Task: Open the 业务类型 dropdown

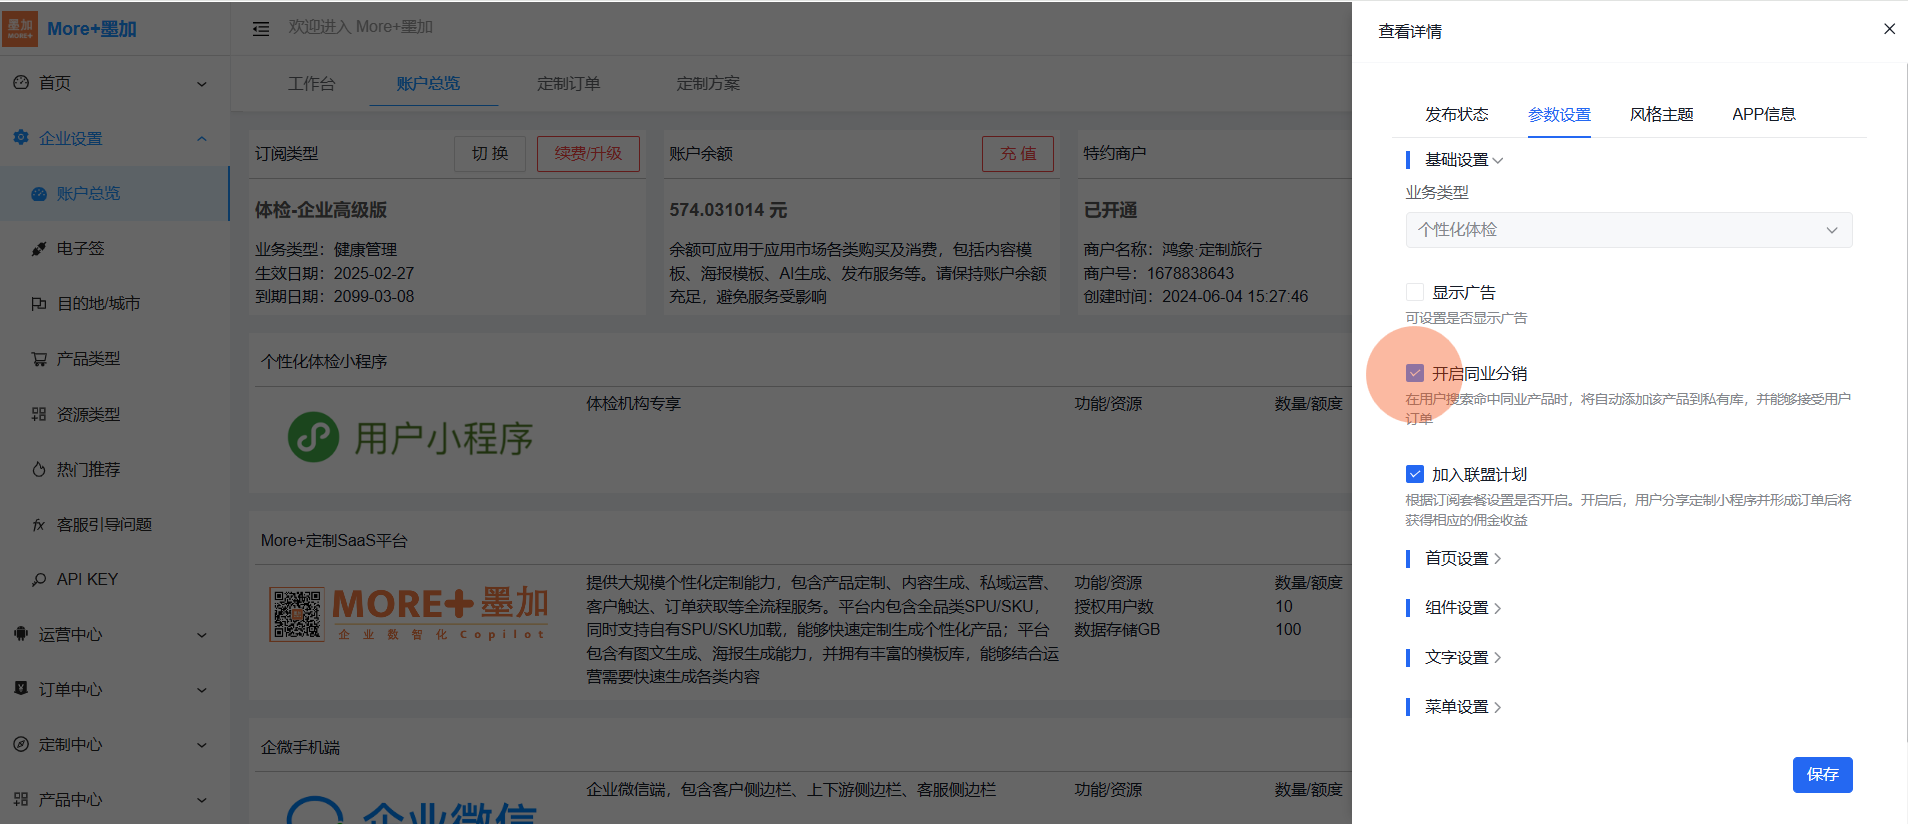Action: [1628, 230]
